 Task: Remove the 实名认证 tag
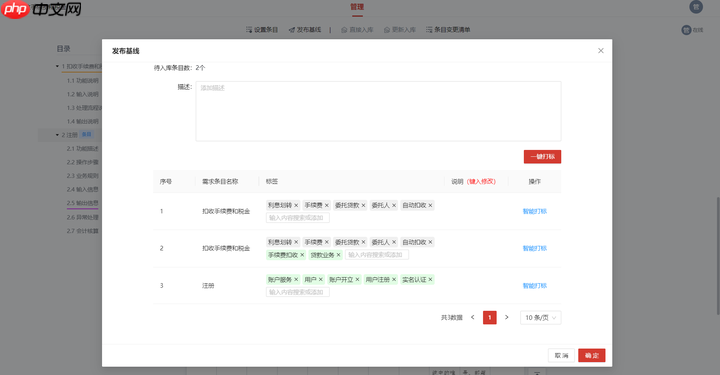(430, 280)
